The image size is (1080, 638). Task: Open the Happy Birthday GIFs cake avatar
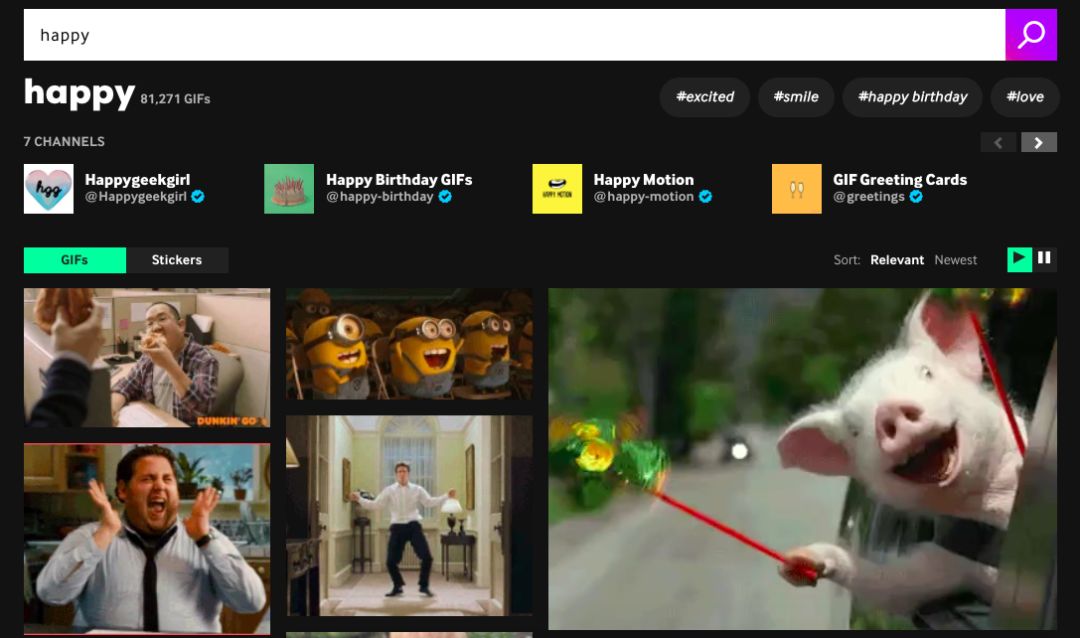tap(289, 189)
